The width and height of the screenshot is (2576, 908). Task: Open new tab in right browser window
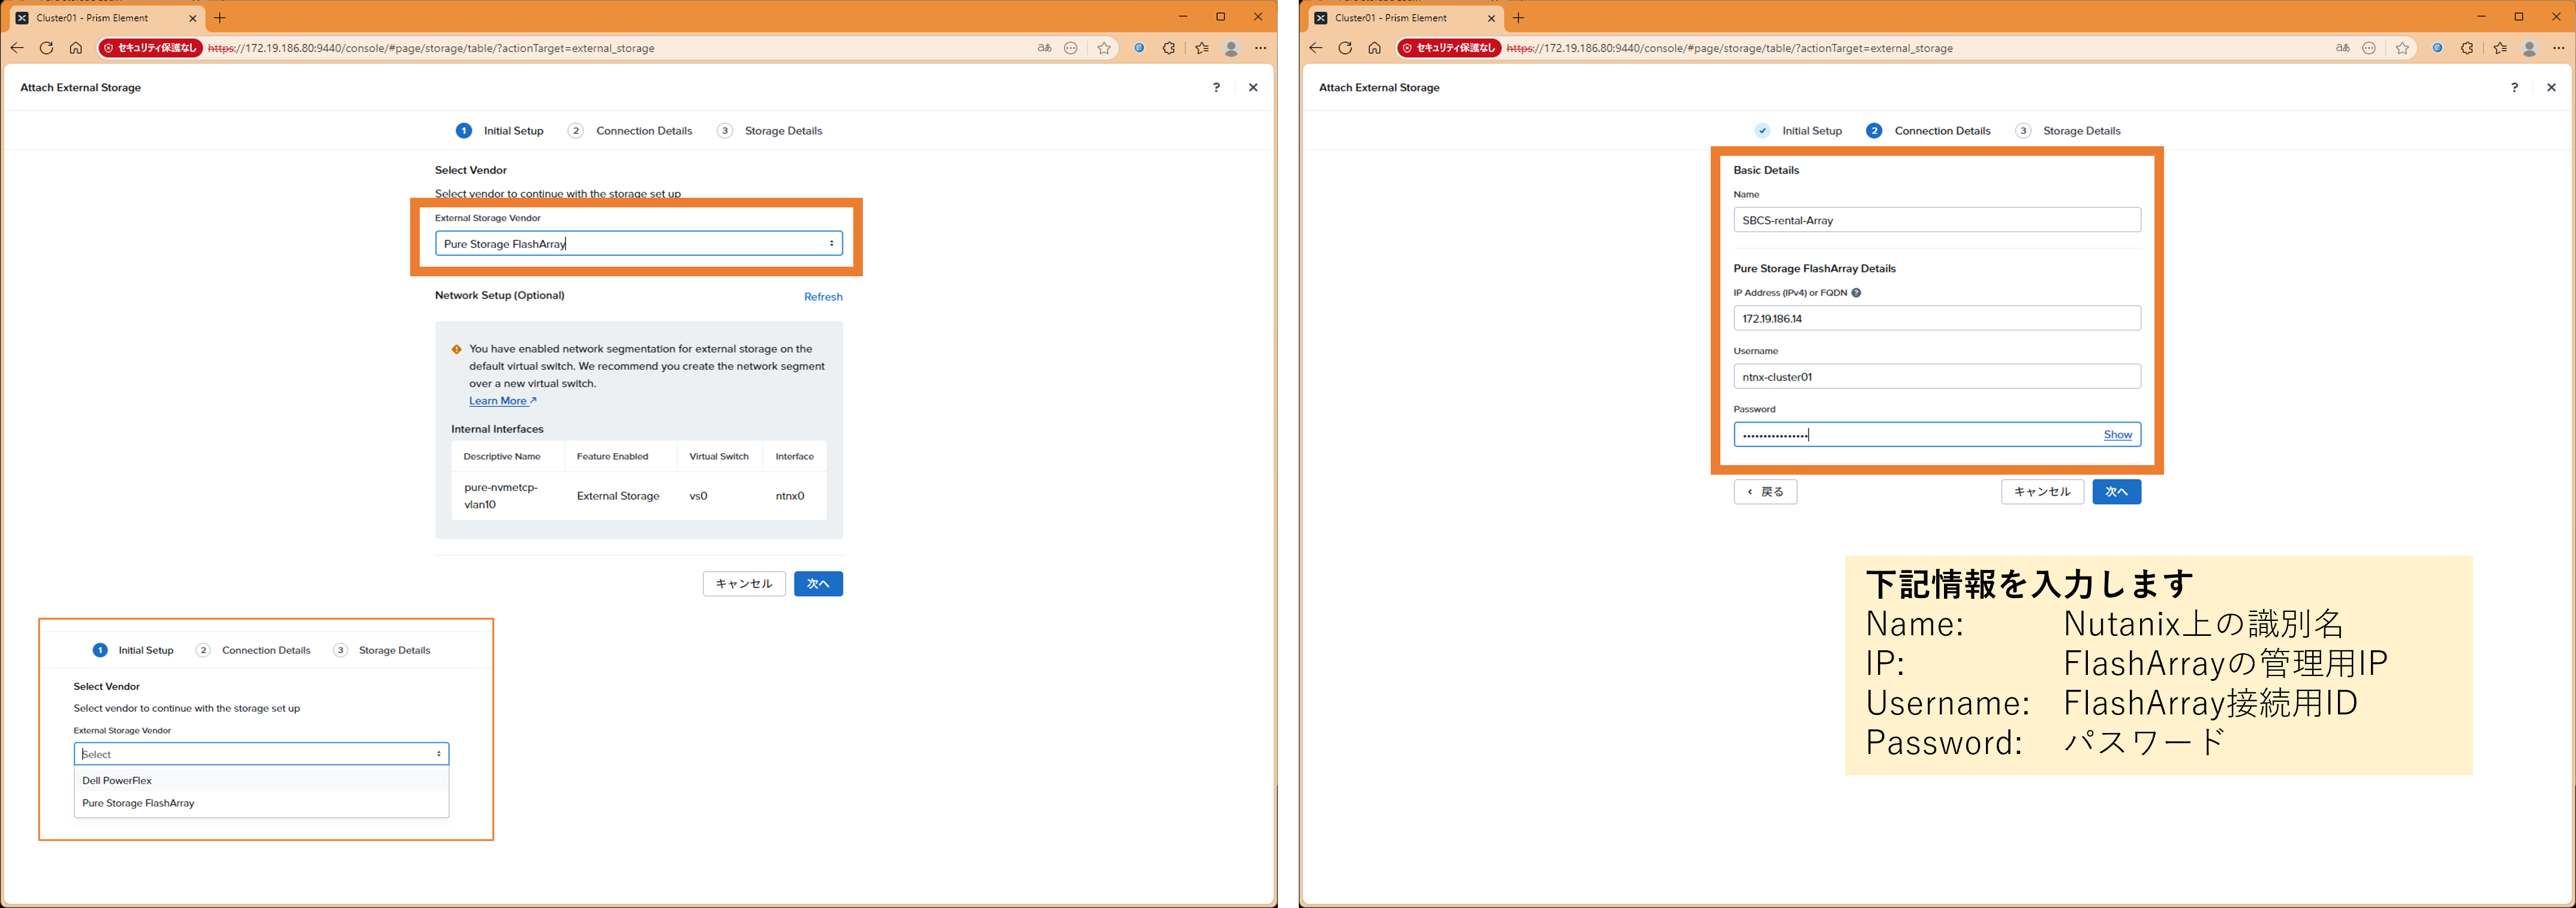tap(1518, 18)
